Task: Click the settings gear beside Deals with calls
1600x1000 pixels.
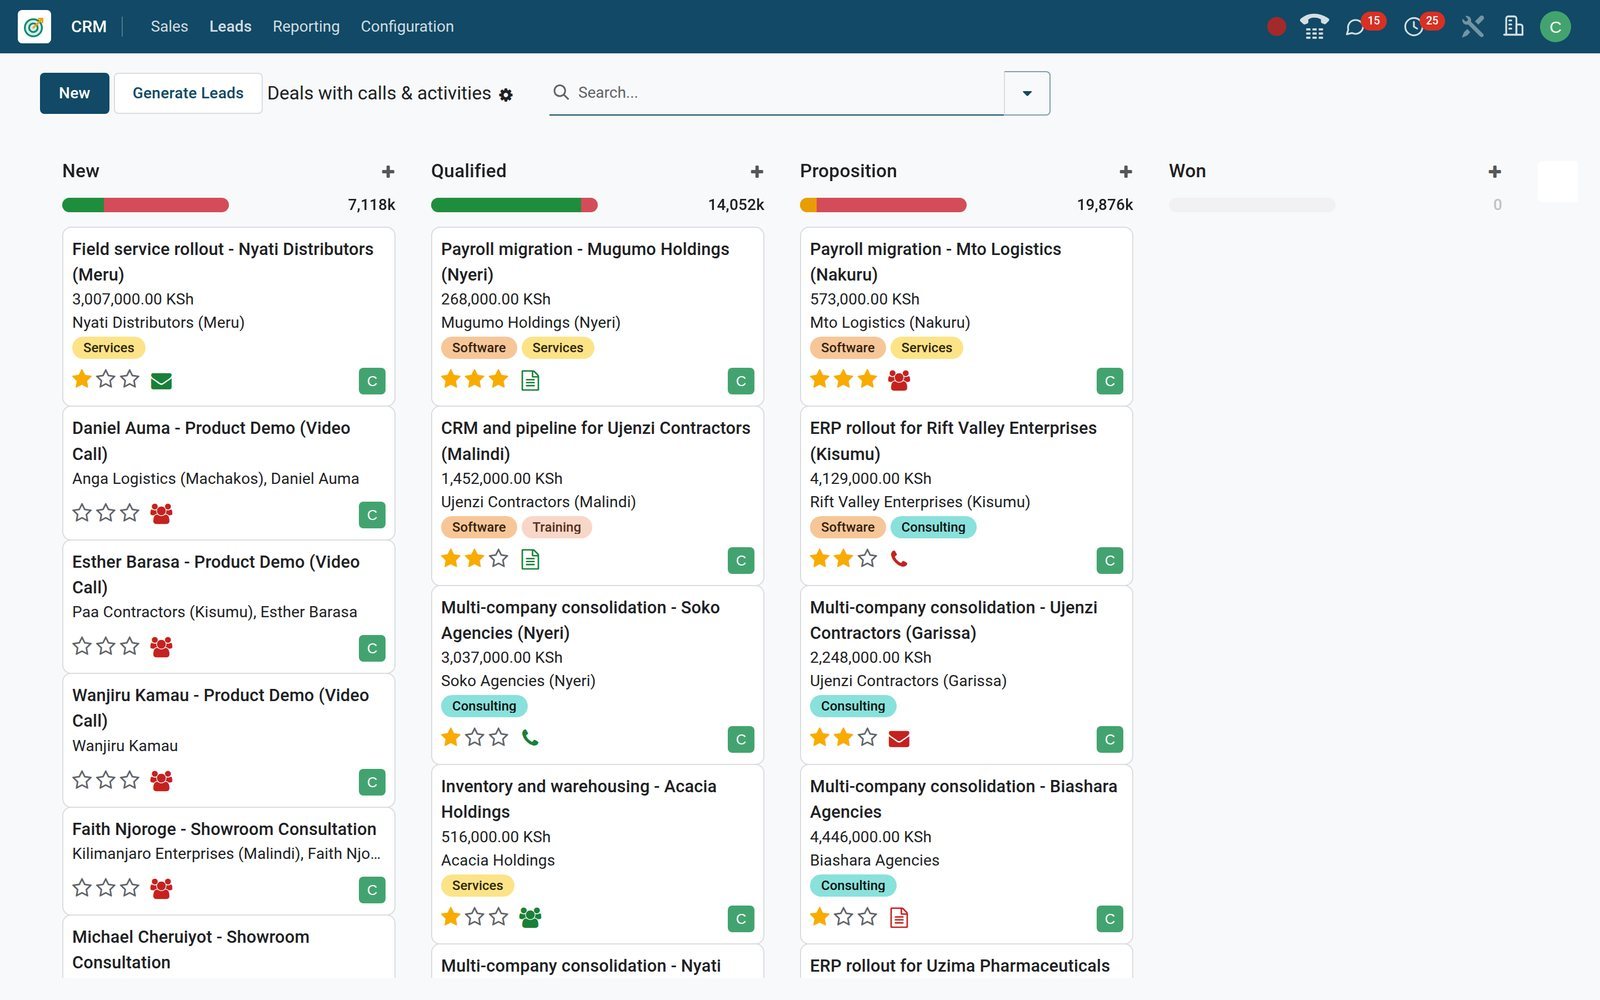Action: [x=506, y=95]
